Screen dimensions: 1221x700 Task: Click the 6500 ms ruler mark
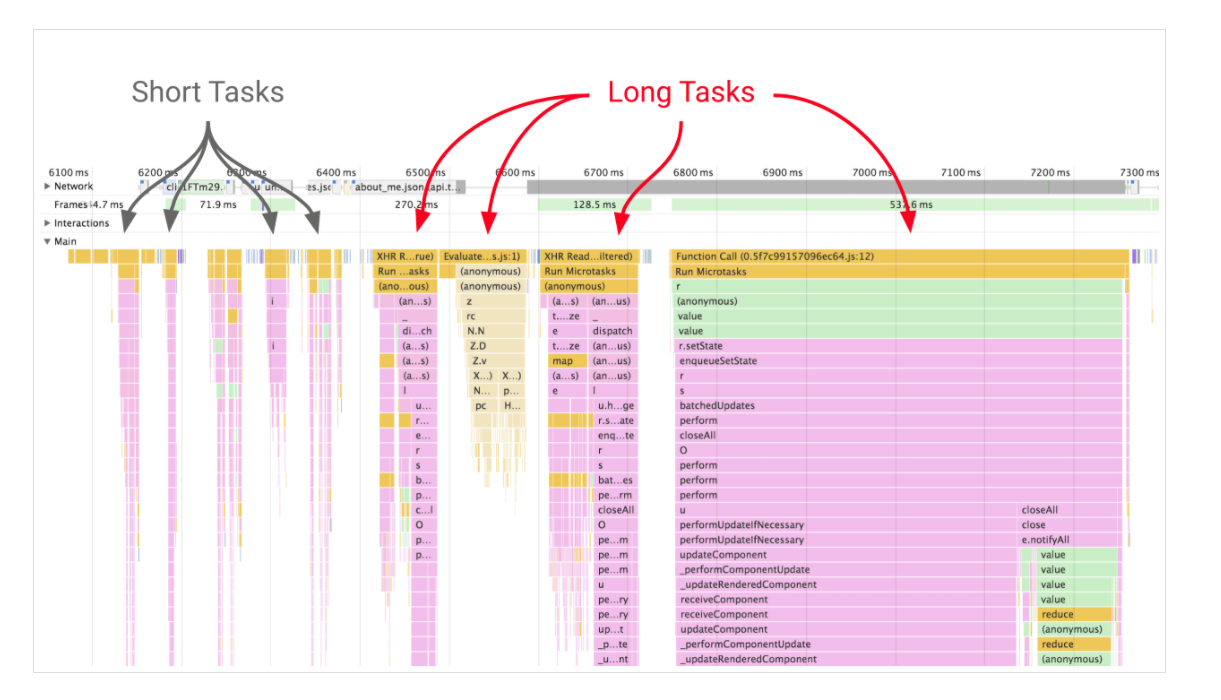point(425,172)
